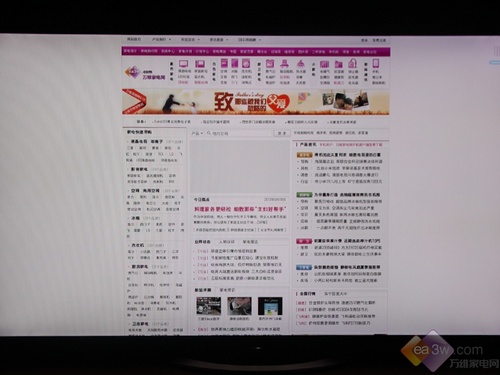The image size is (500, 375).
Task: Click the flat-screen TV category icon
Action: pos(183,64)
